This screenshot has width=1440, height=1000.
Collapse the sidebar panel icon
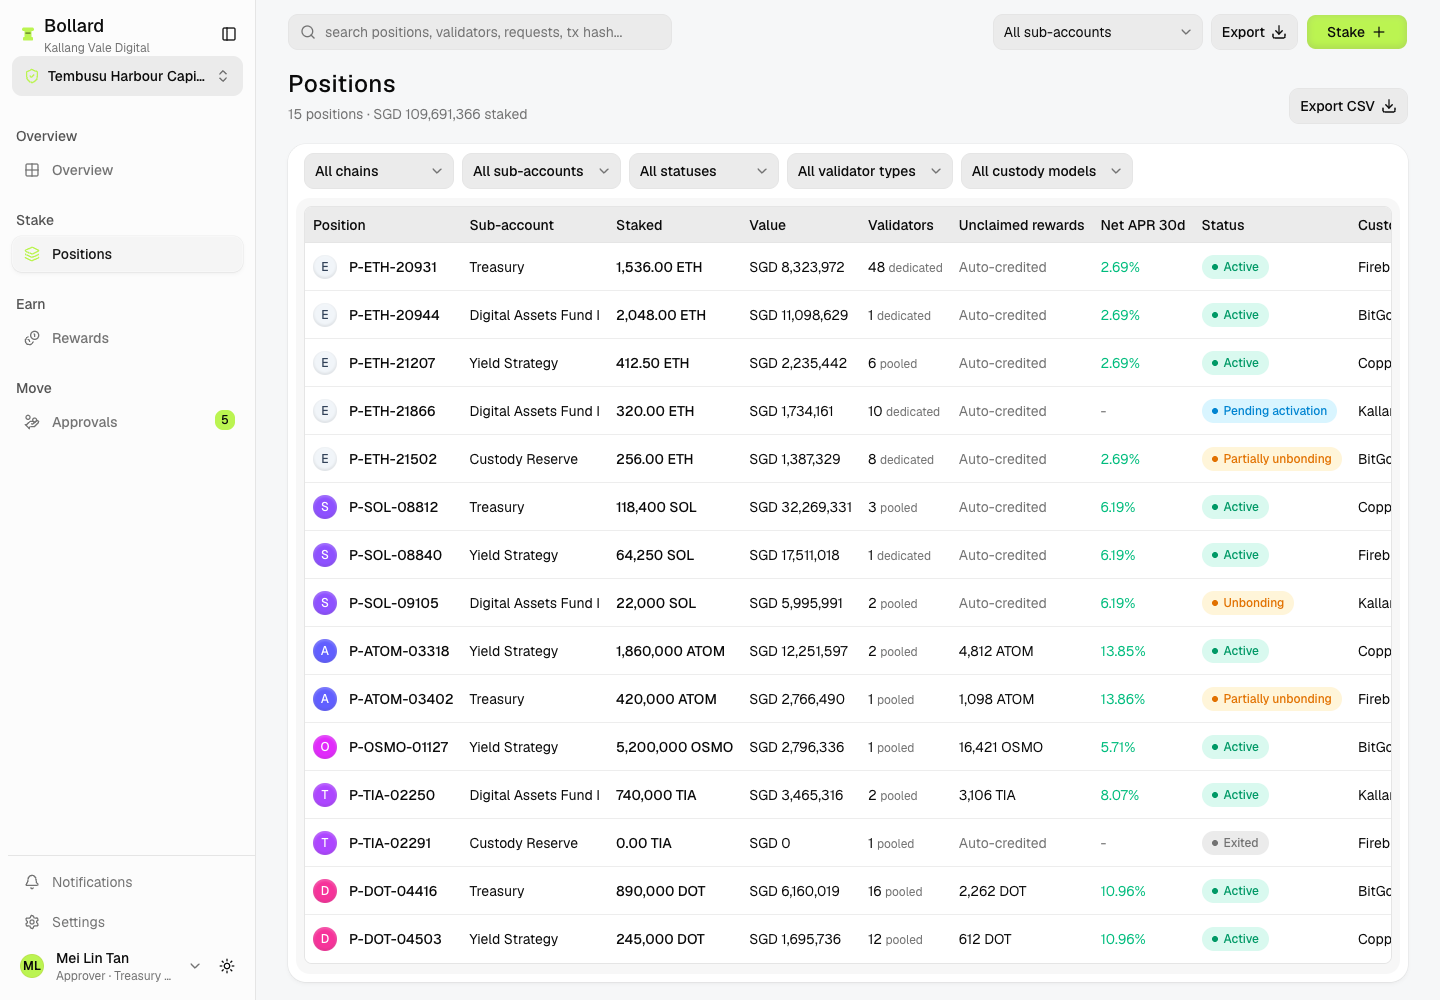(229, 34)
